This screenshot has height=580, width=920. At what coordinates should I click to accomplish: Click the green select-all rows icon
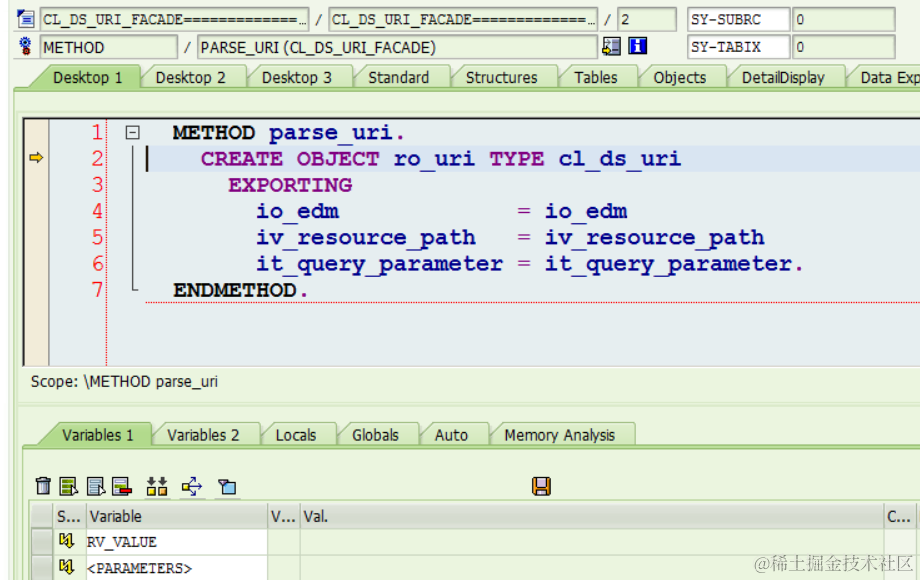[x=69, y=486]
